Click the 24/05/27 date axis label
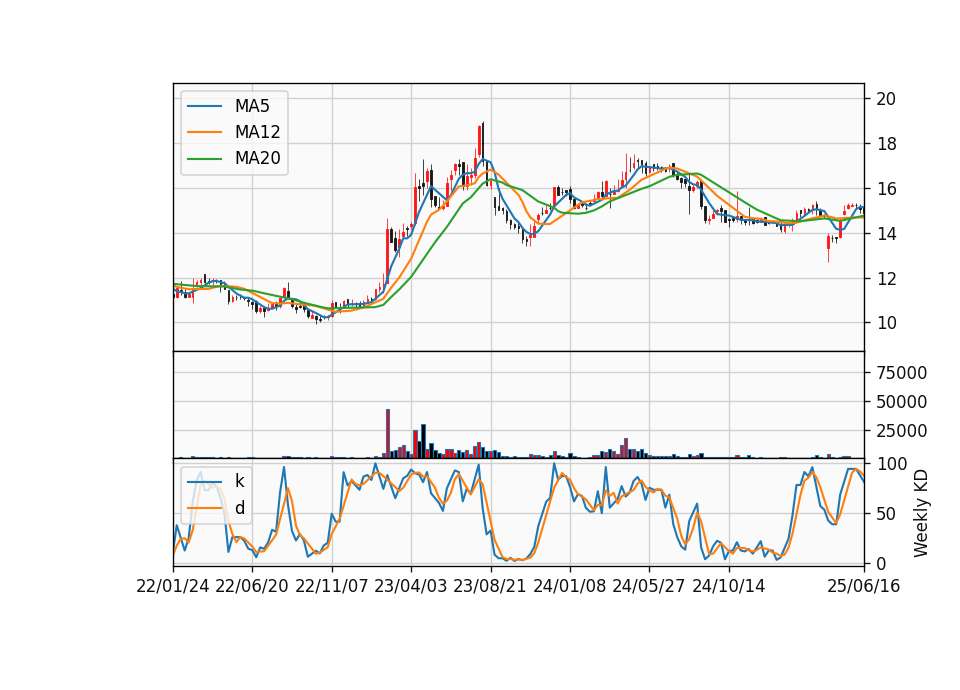 [x=649, y=586]
